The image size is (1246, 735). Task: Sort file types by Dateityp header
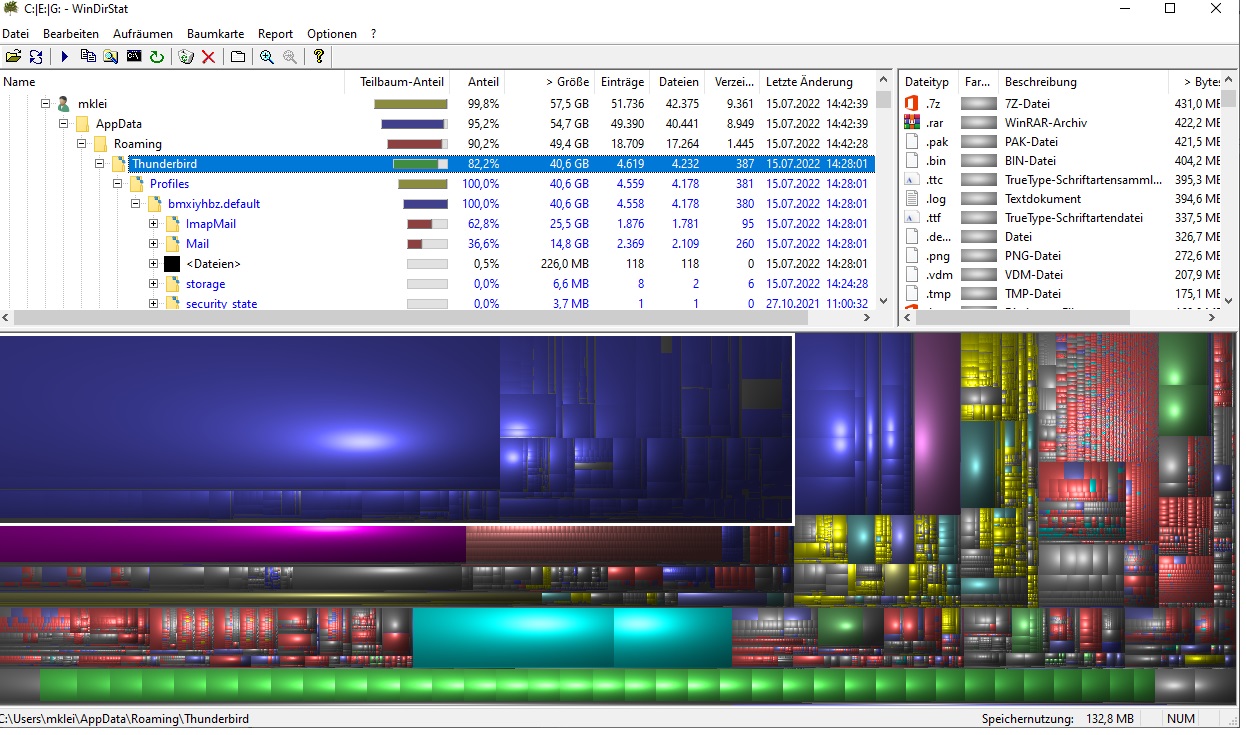[x=929, y=82]
